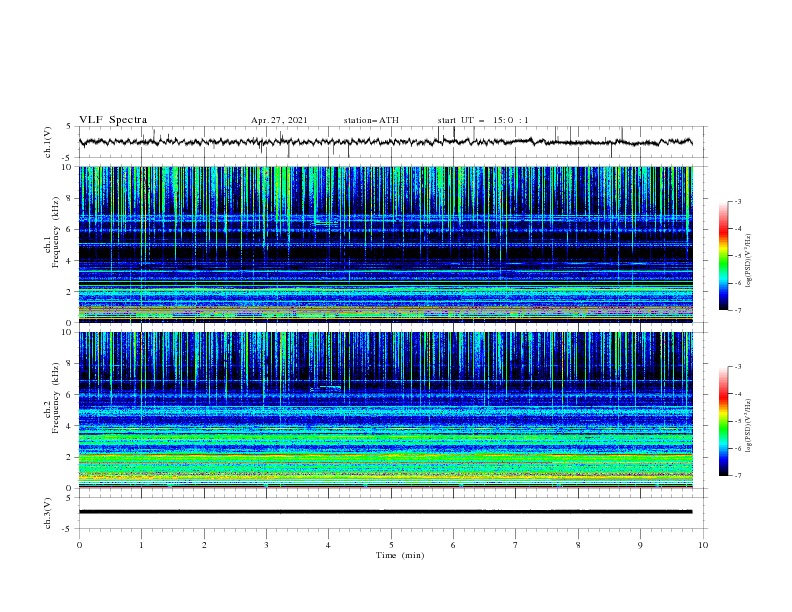Select the date text "Apr. 27, 2021"

click(279, 120)
